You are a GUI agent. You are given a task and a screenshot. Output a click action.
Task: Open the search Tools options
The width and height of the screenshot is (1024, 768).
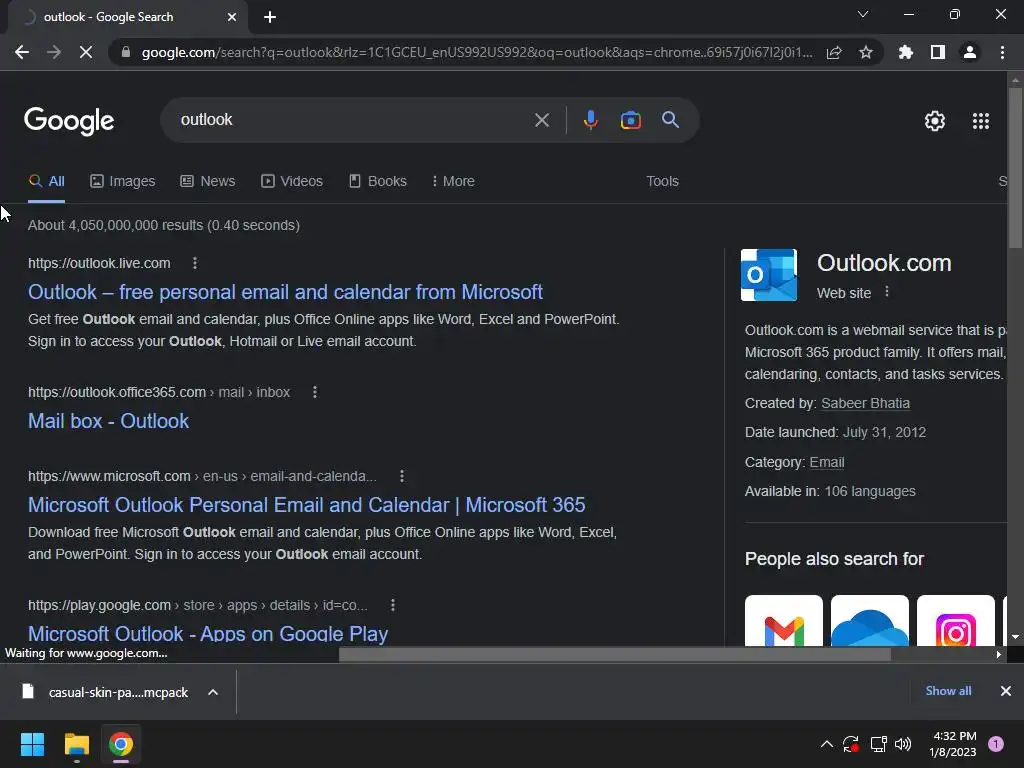tap(662, 181)
